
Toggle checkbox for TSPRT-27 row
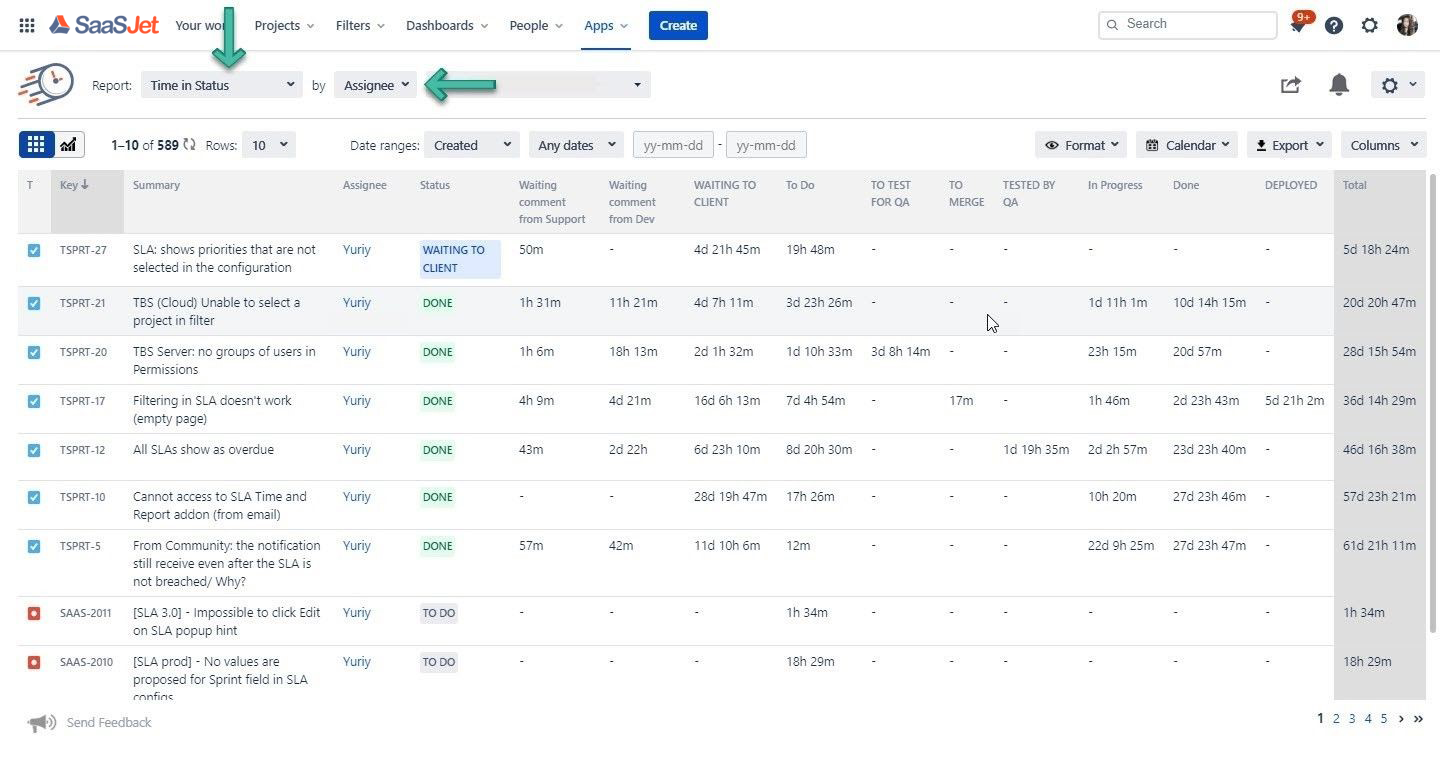click(x=34, y=251)
